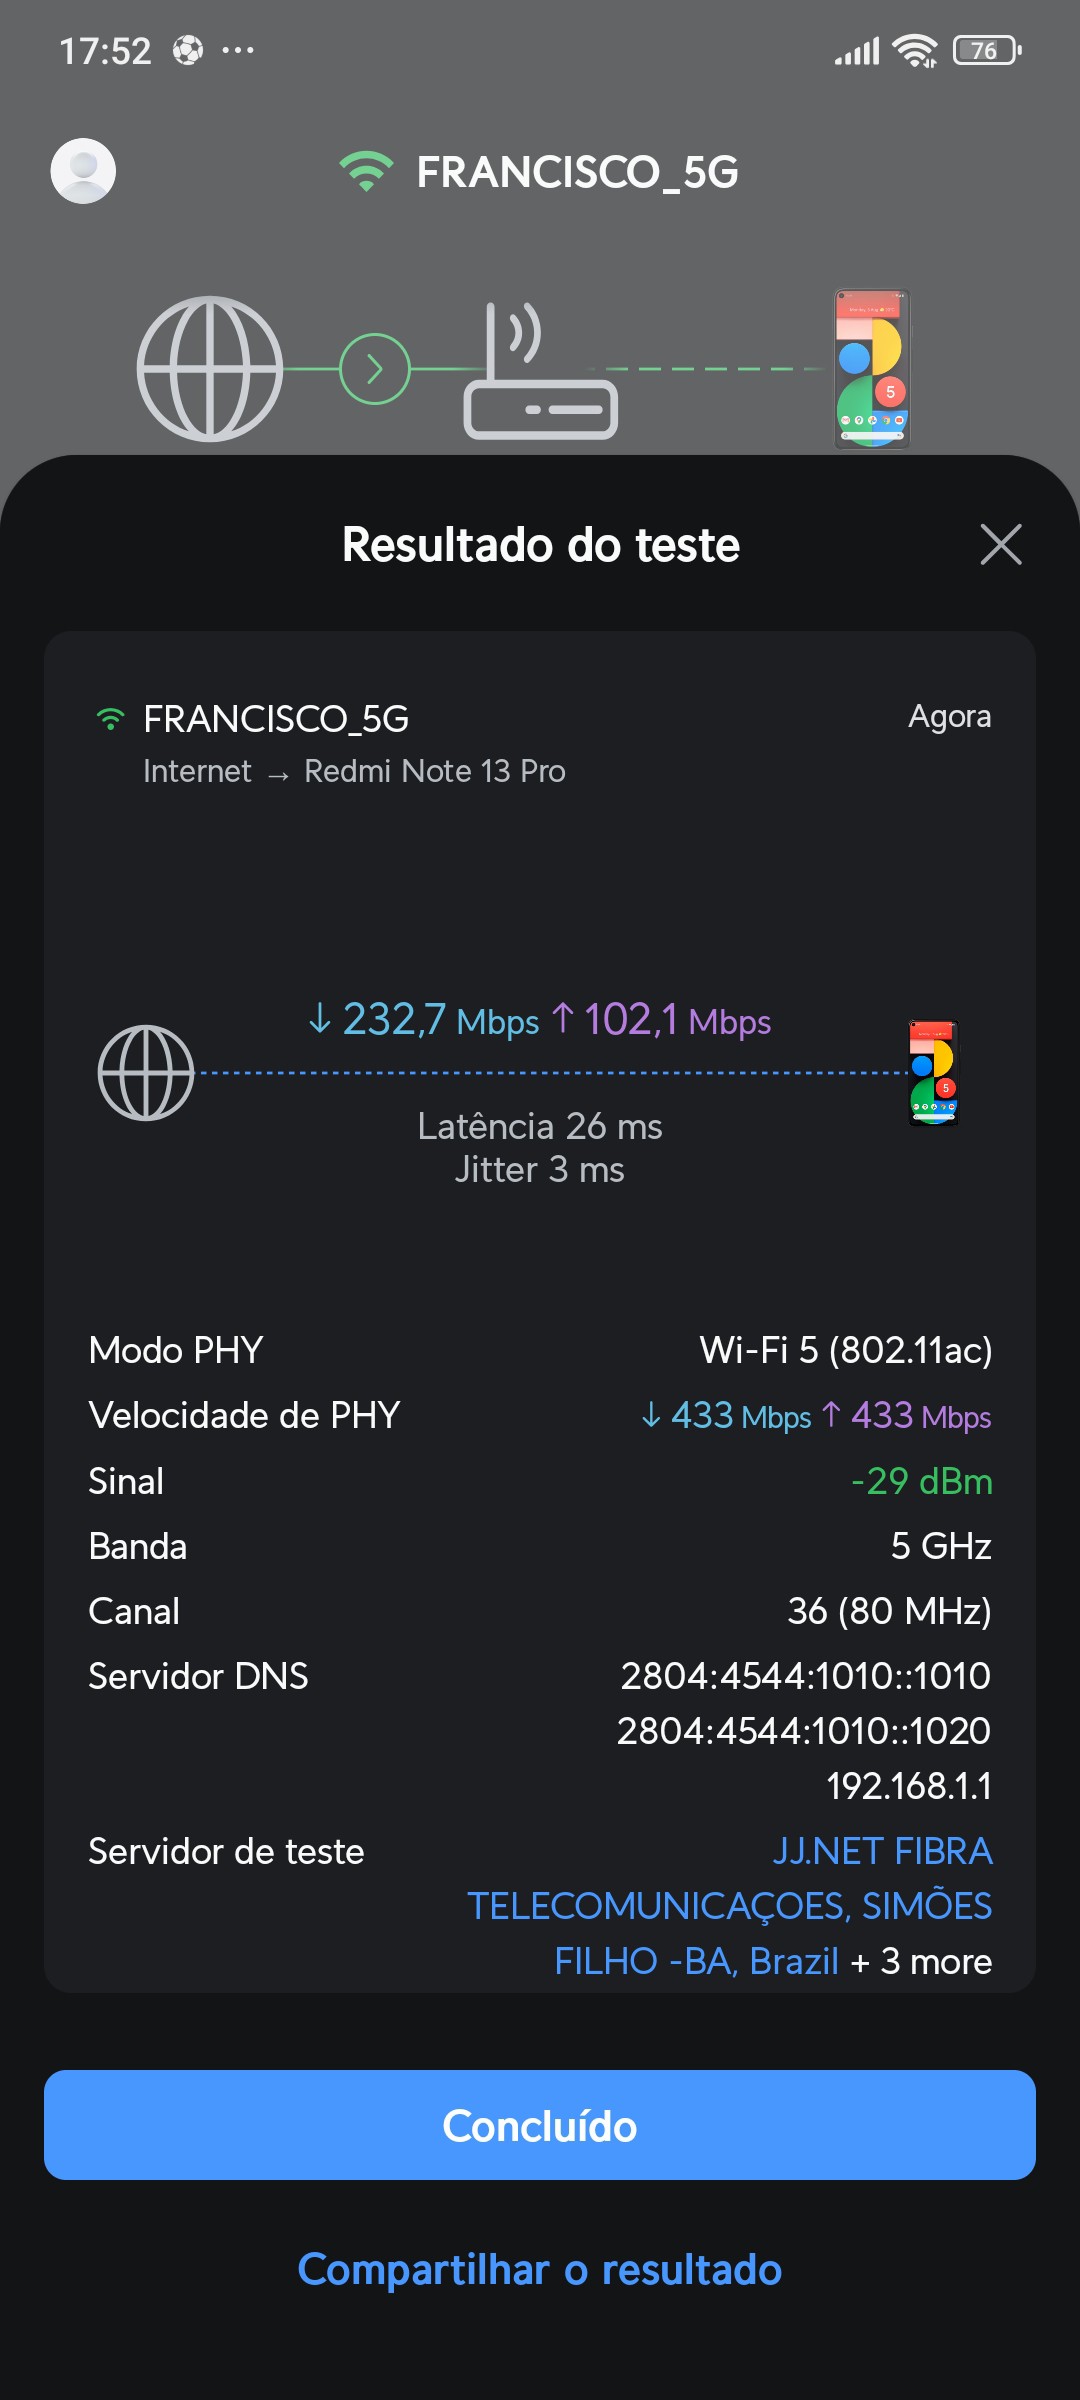Tap the Wi-Fi icon beside FRANCISCO_5G header
The width and height of the screenshot is (1080, 2400).
(366, 172)
